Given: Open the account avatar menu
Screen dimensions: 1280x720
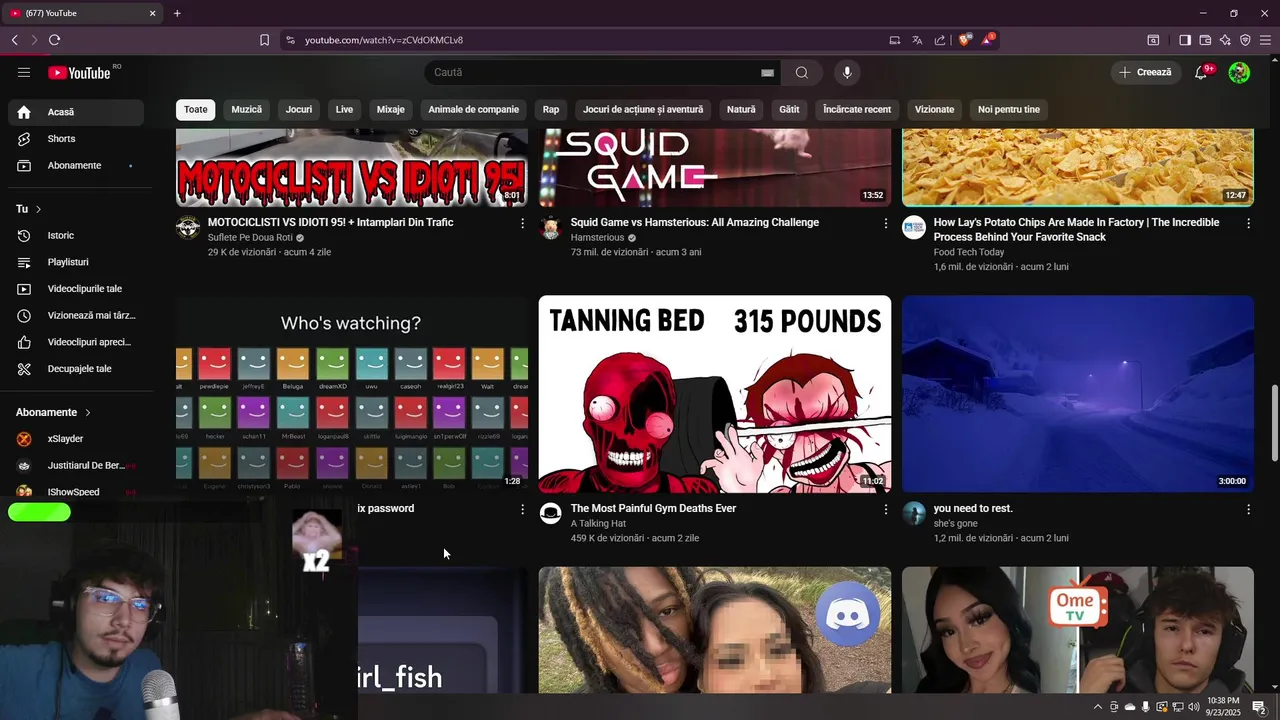Looking at the screenshot, I should click(1239, 72).
